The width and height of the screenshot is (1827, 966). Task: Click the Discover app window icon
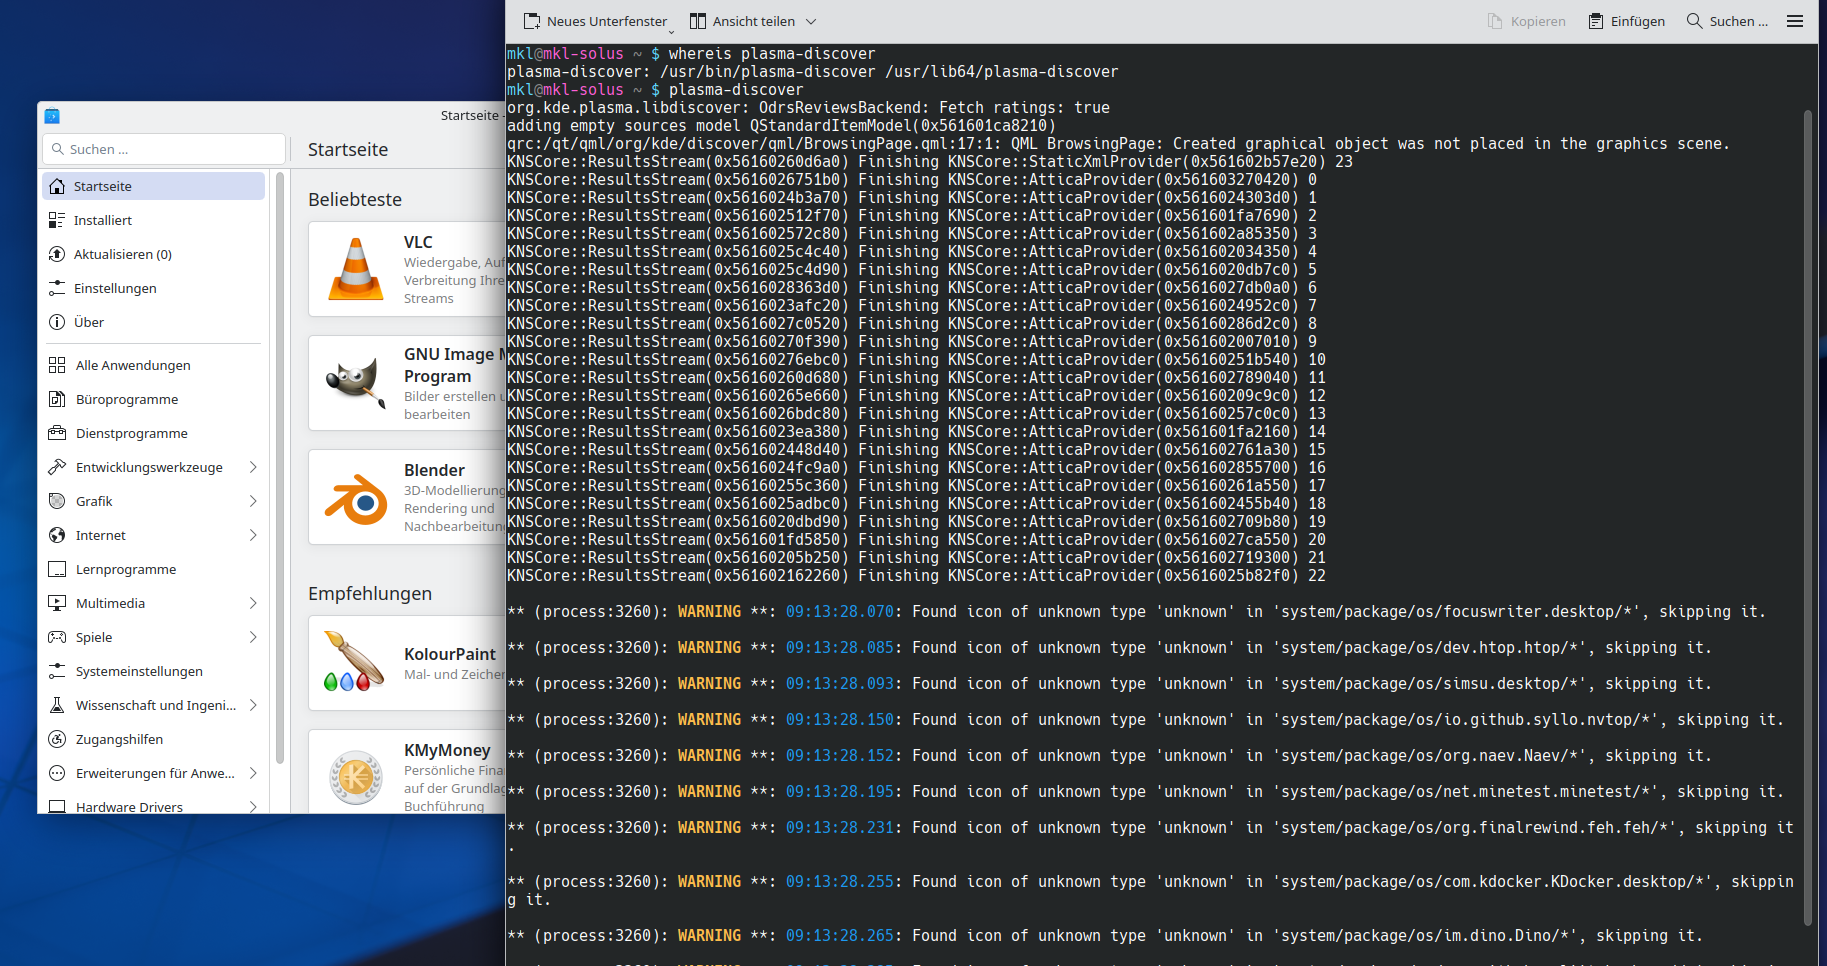click(52, 116)
